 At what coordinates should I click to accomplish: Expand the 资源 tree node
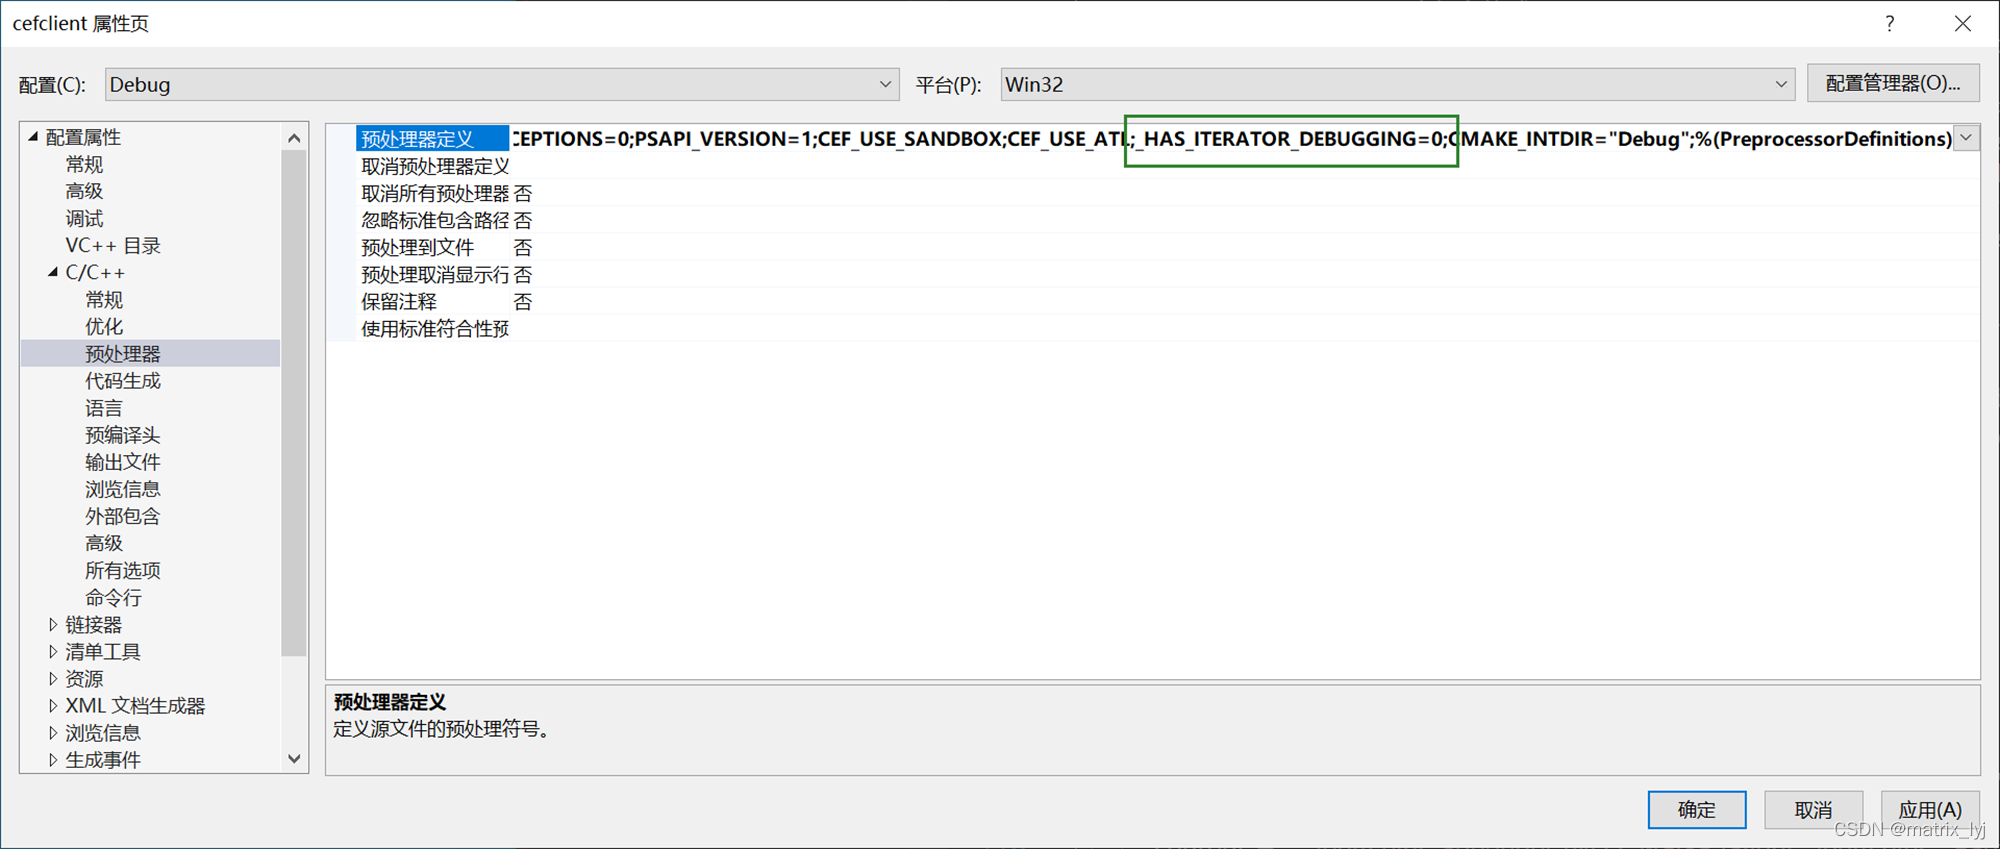[53, 678]
